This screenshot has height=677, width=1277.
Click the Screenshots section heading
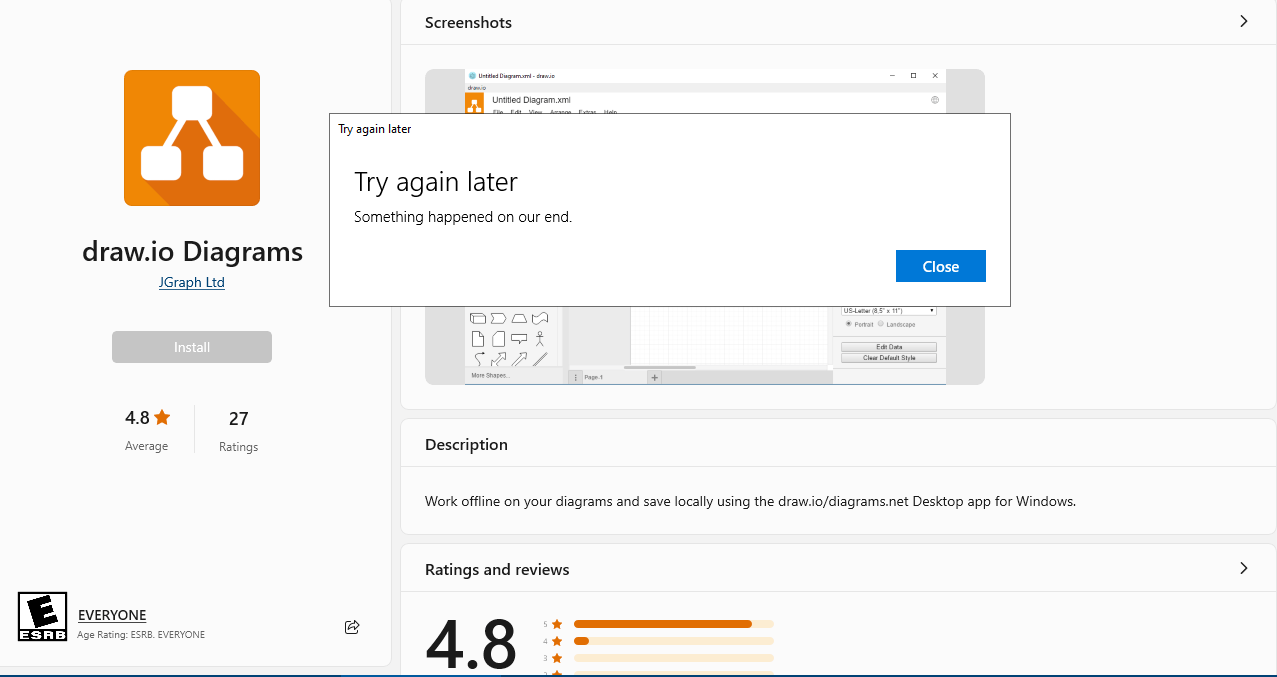468,22
